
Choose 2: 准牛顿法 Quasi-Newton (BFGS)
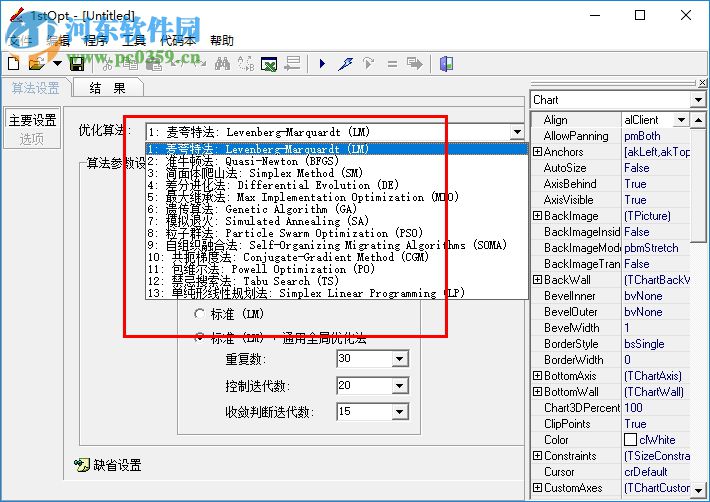[x=336, y=161]
